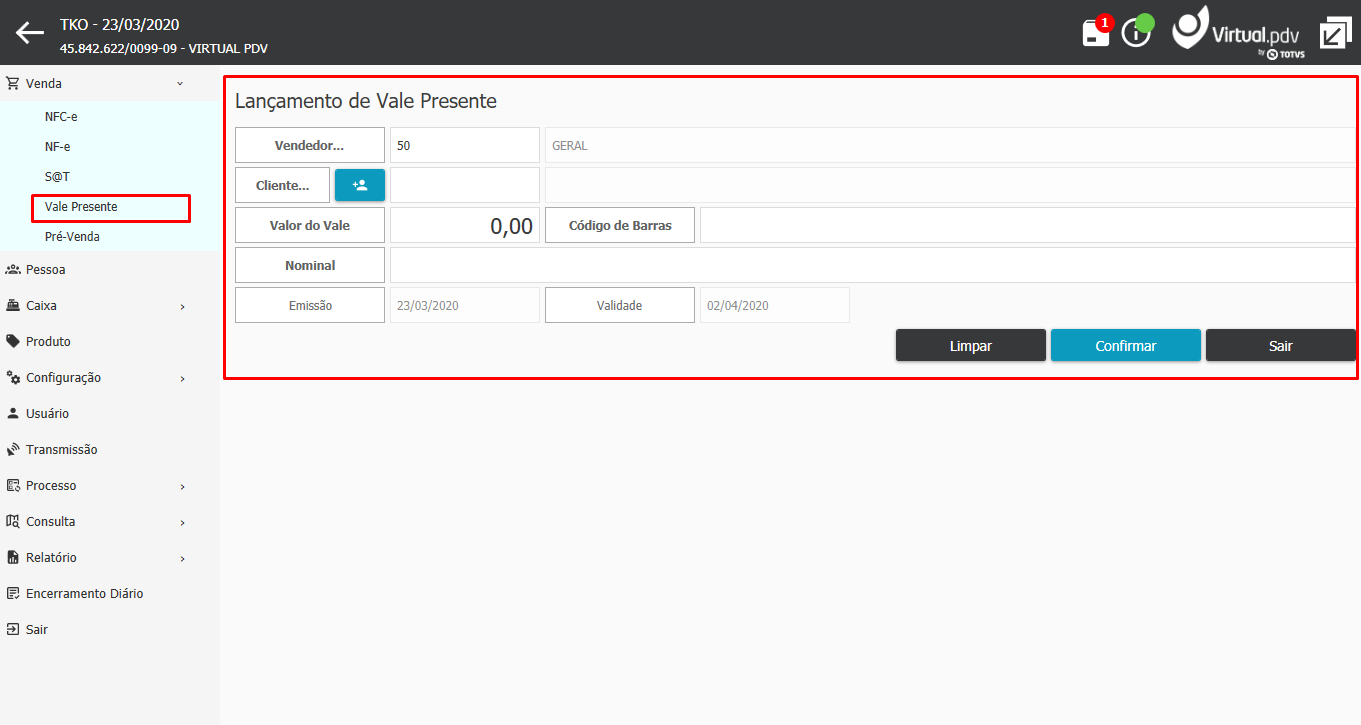The image size is (1361, 725).
Task: Click the Valor do Vale label button
Action: click(310, 225)
